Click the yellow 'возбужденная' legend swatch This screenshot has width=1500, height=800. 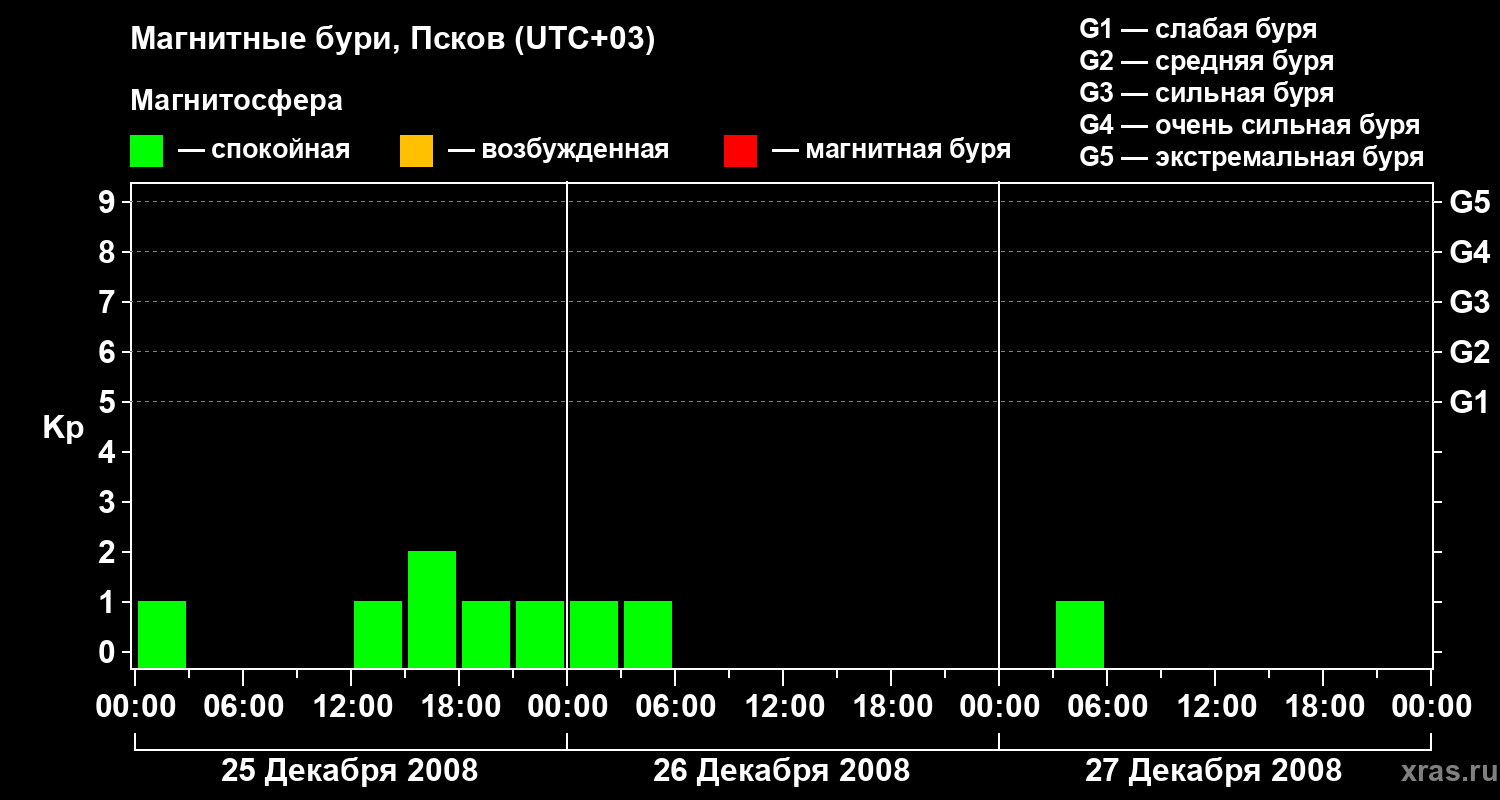tap(416, 151)
